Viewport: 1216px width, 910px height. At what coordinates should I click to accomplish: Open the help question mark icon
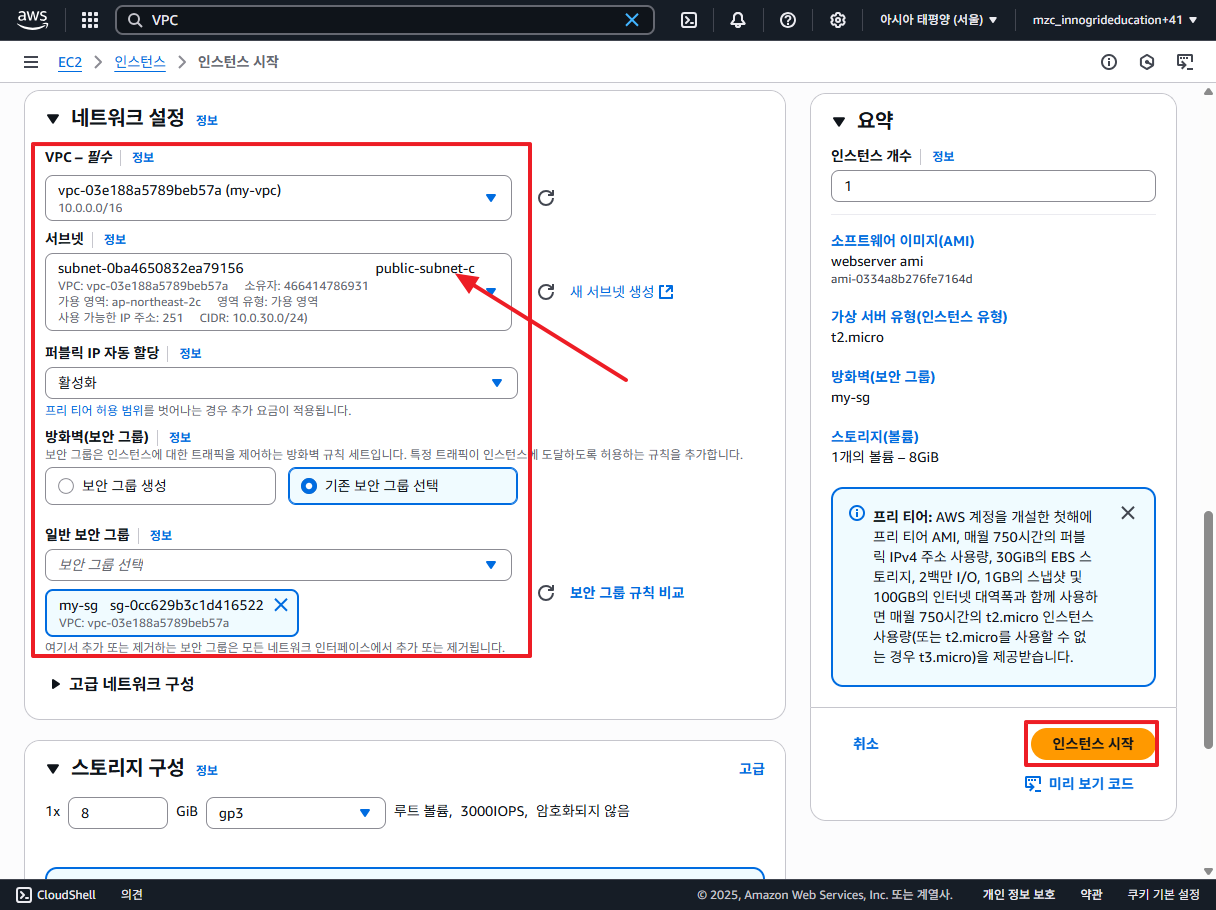[x=788, y=20]
